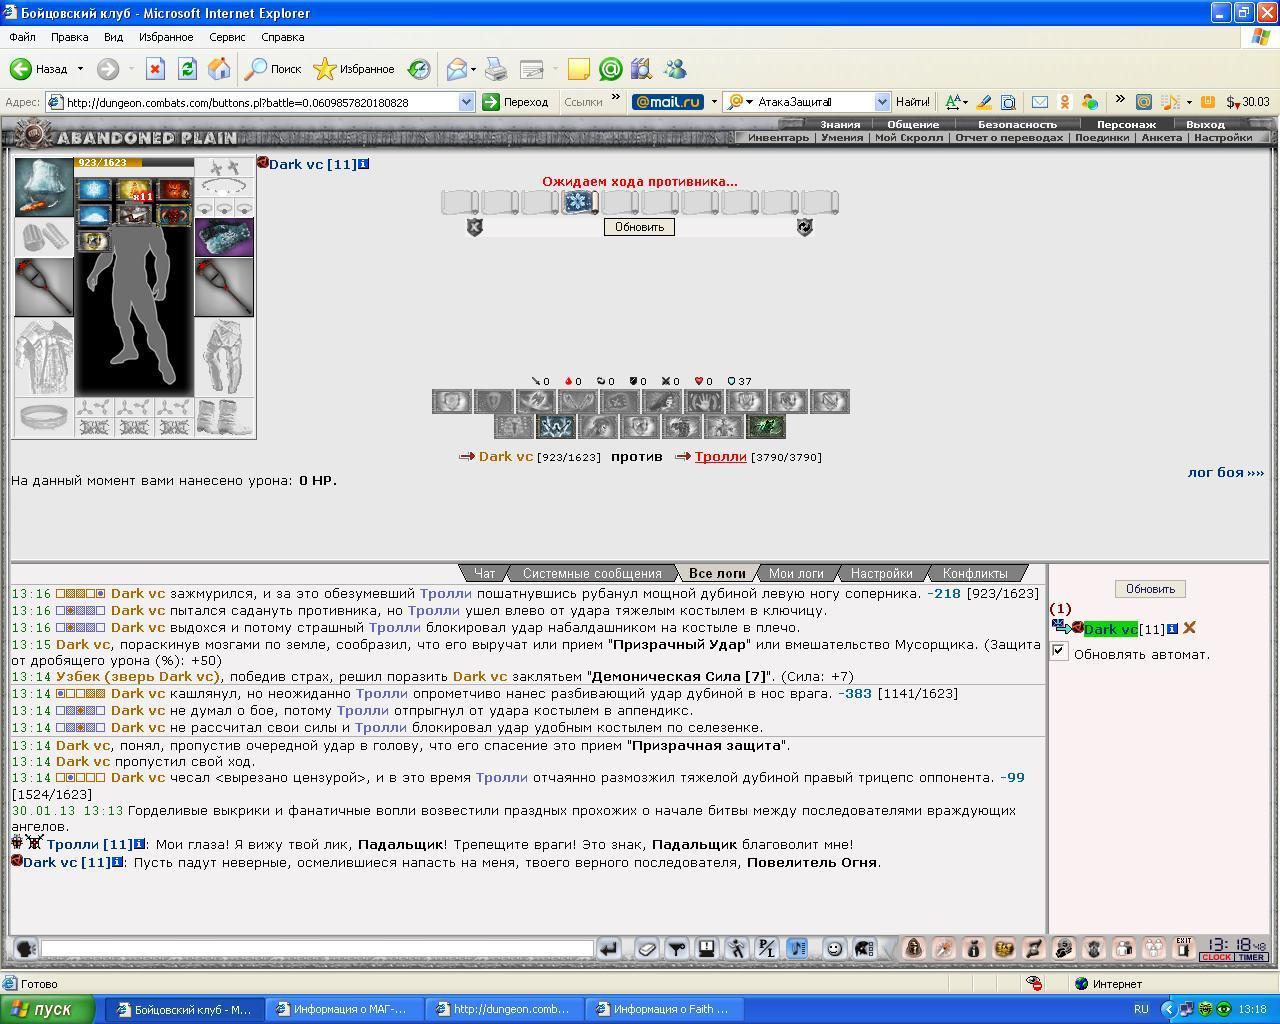The height and width of the screenshot is (1024, 1280).
Task: Click the hooded figure icon in bottom bar
Action: [914, 948]
